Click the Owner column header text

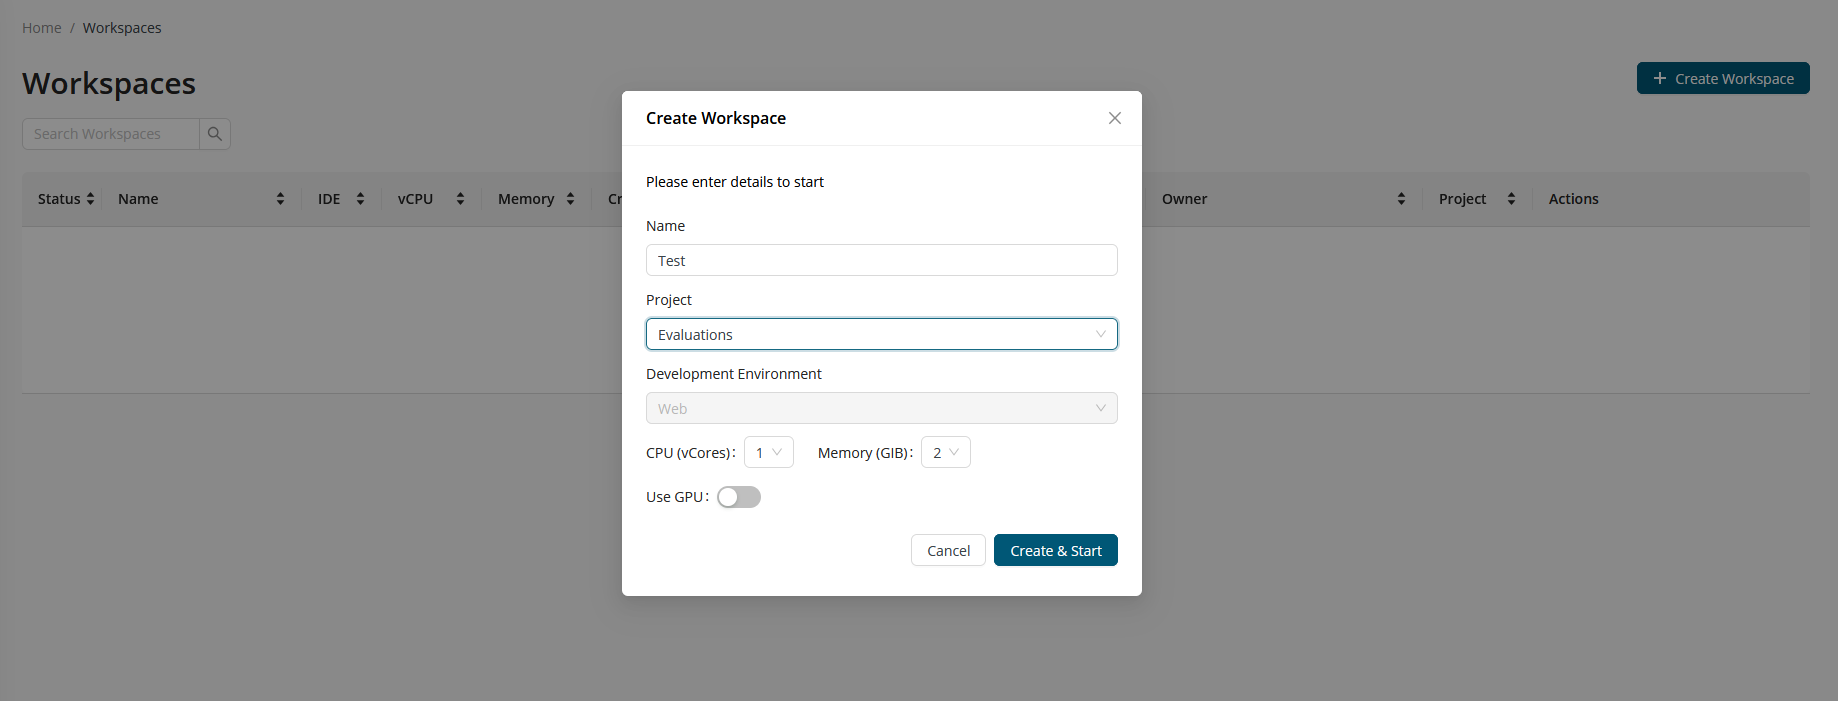click(1185, 199)
